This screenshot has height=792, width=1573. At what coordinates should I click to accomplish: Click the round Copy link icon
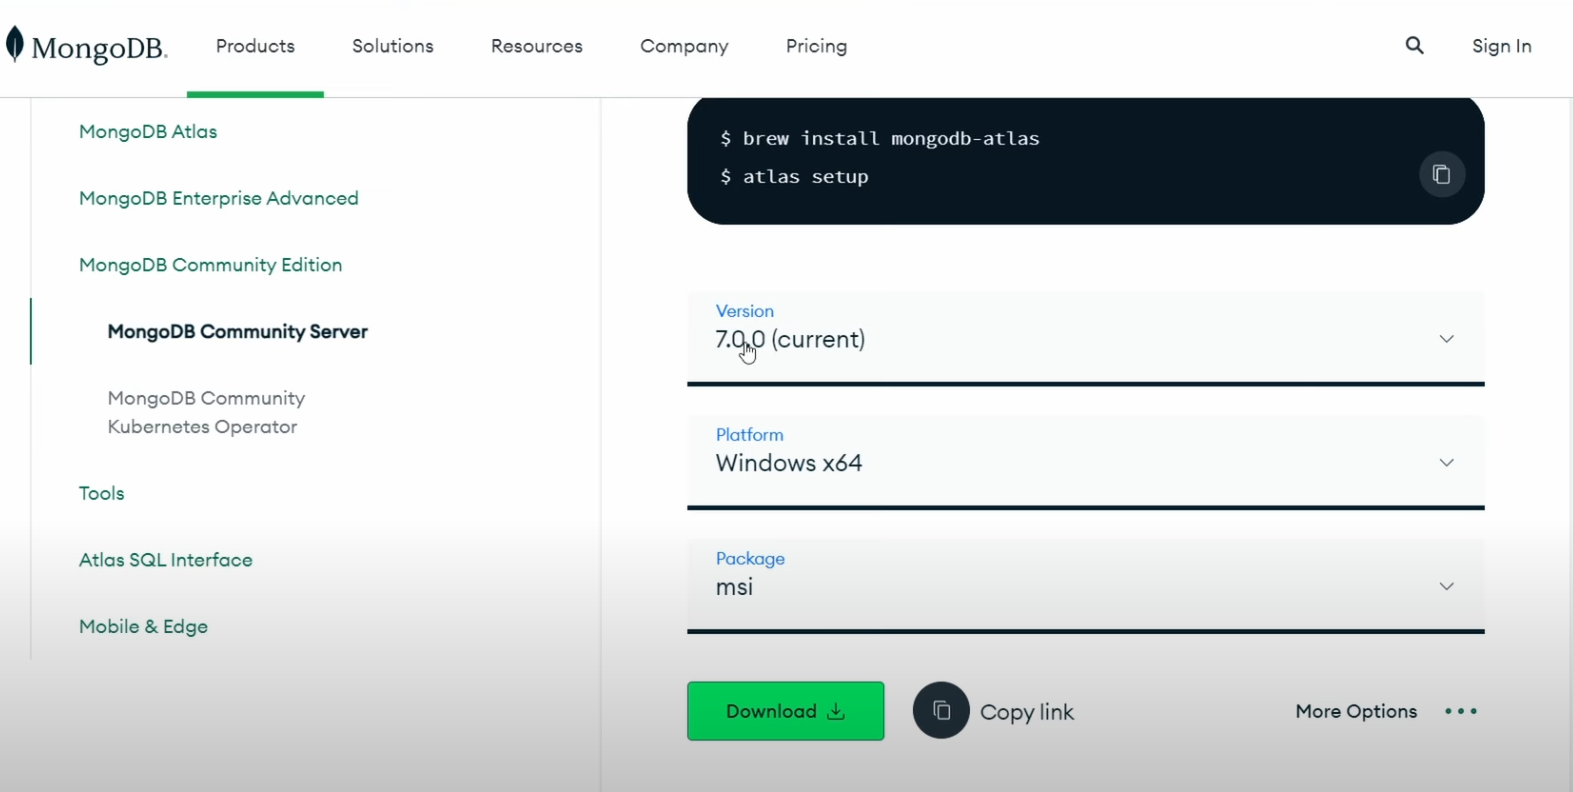[941, 711]
